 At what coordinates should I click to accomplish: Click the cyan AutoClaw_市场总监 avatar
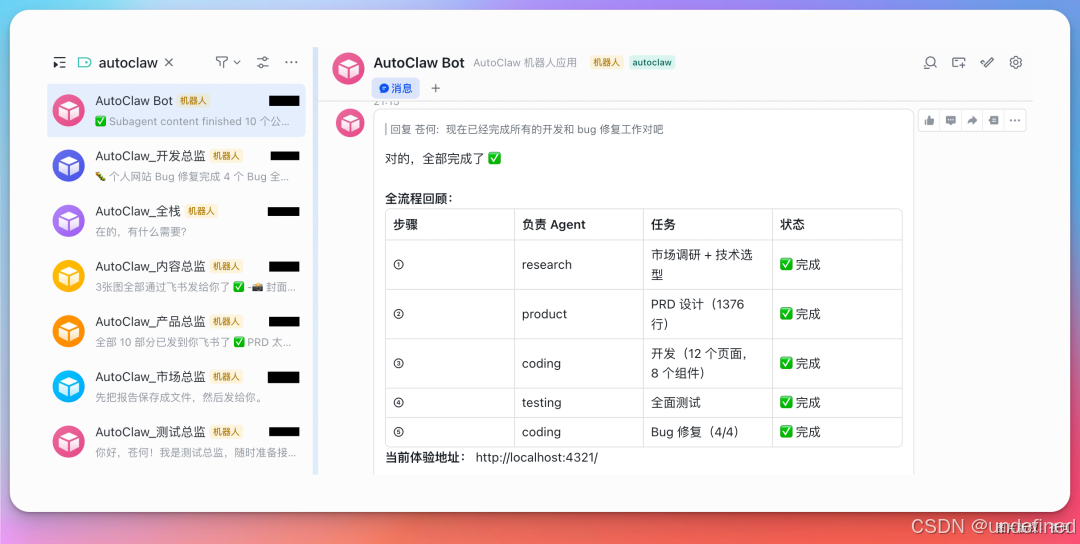[69, 386]
